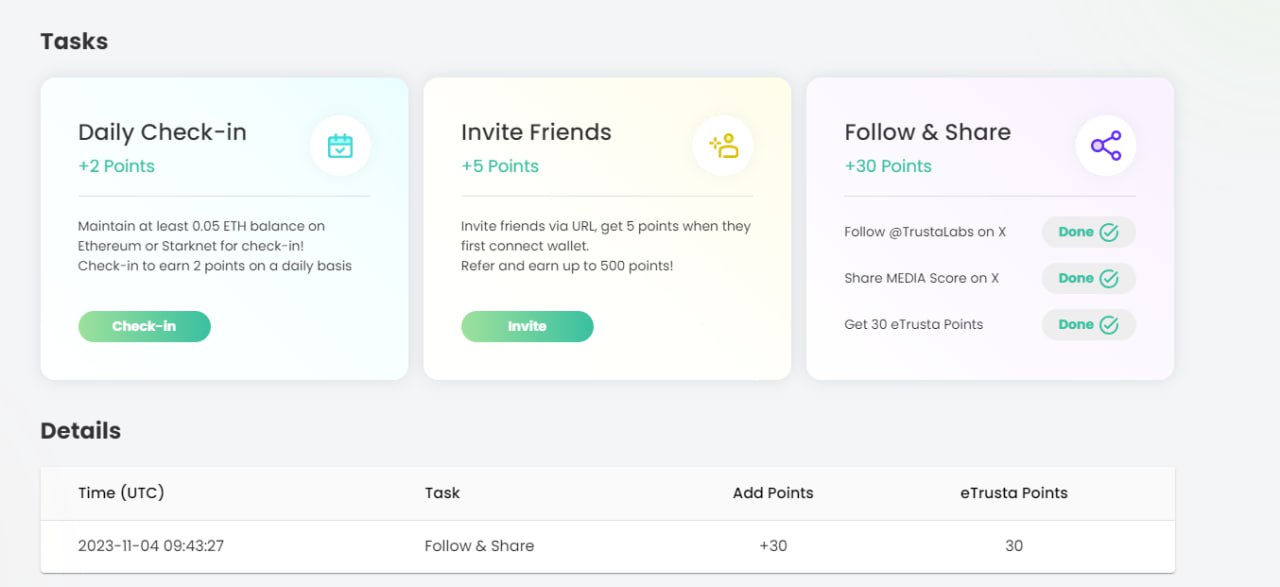The height and width of the screenshot is (587, 1280).
Task: Click the +30 Points label under Follow & Share
Action: pyautogui.click(x=888, y=166)
